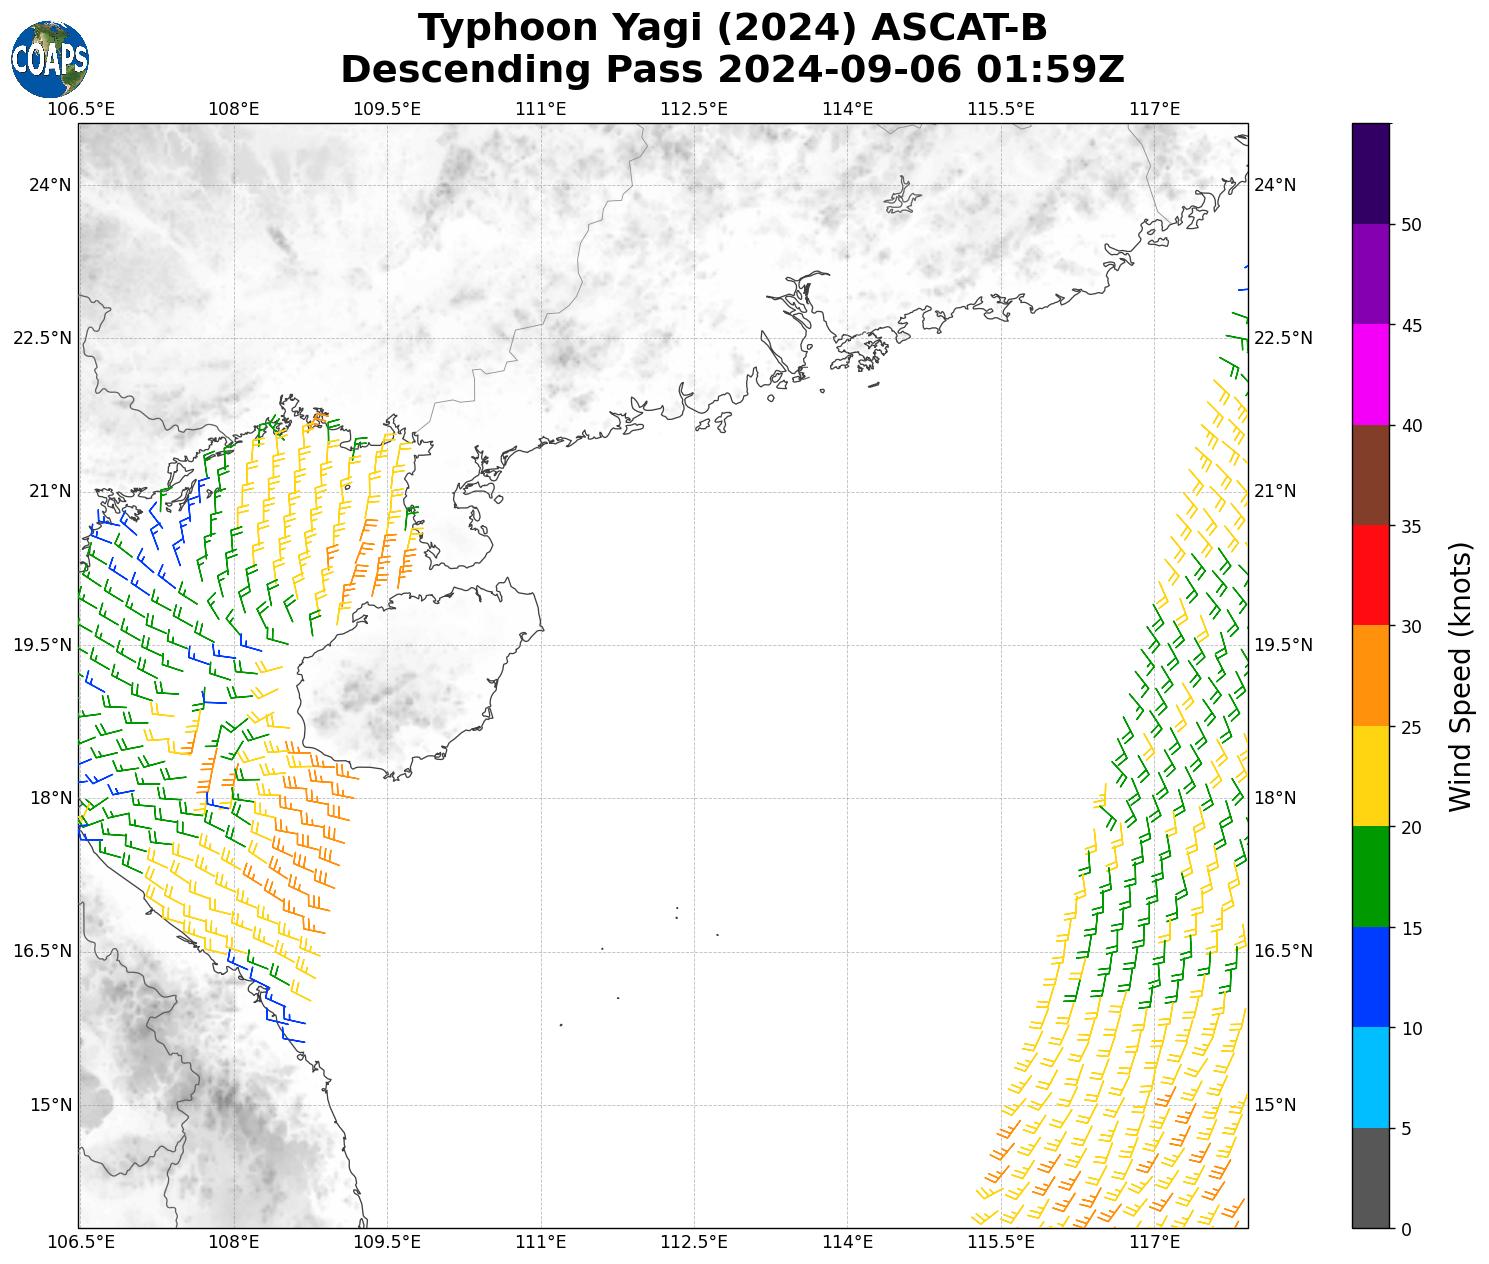
Task: Click the magenta 40–45 knot colorbar segment
Action: click(1370, 374)
